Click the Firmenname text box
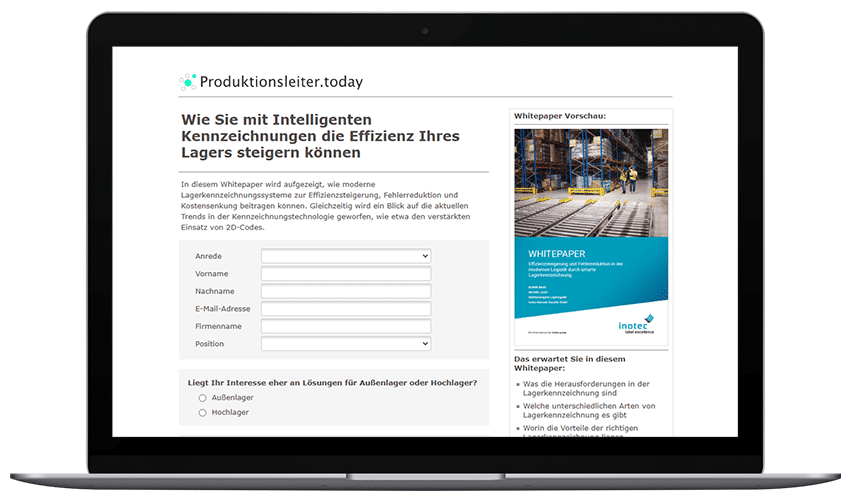This screenshot has height=493, width=850. click(345, 326)
